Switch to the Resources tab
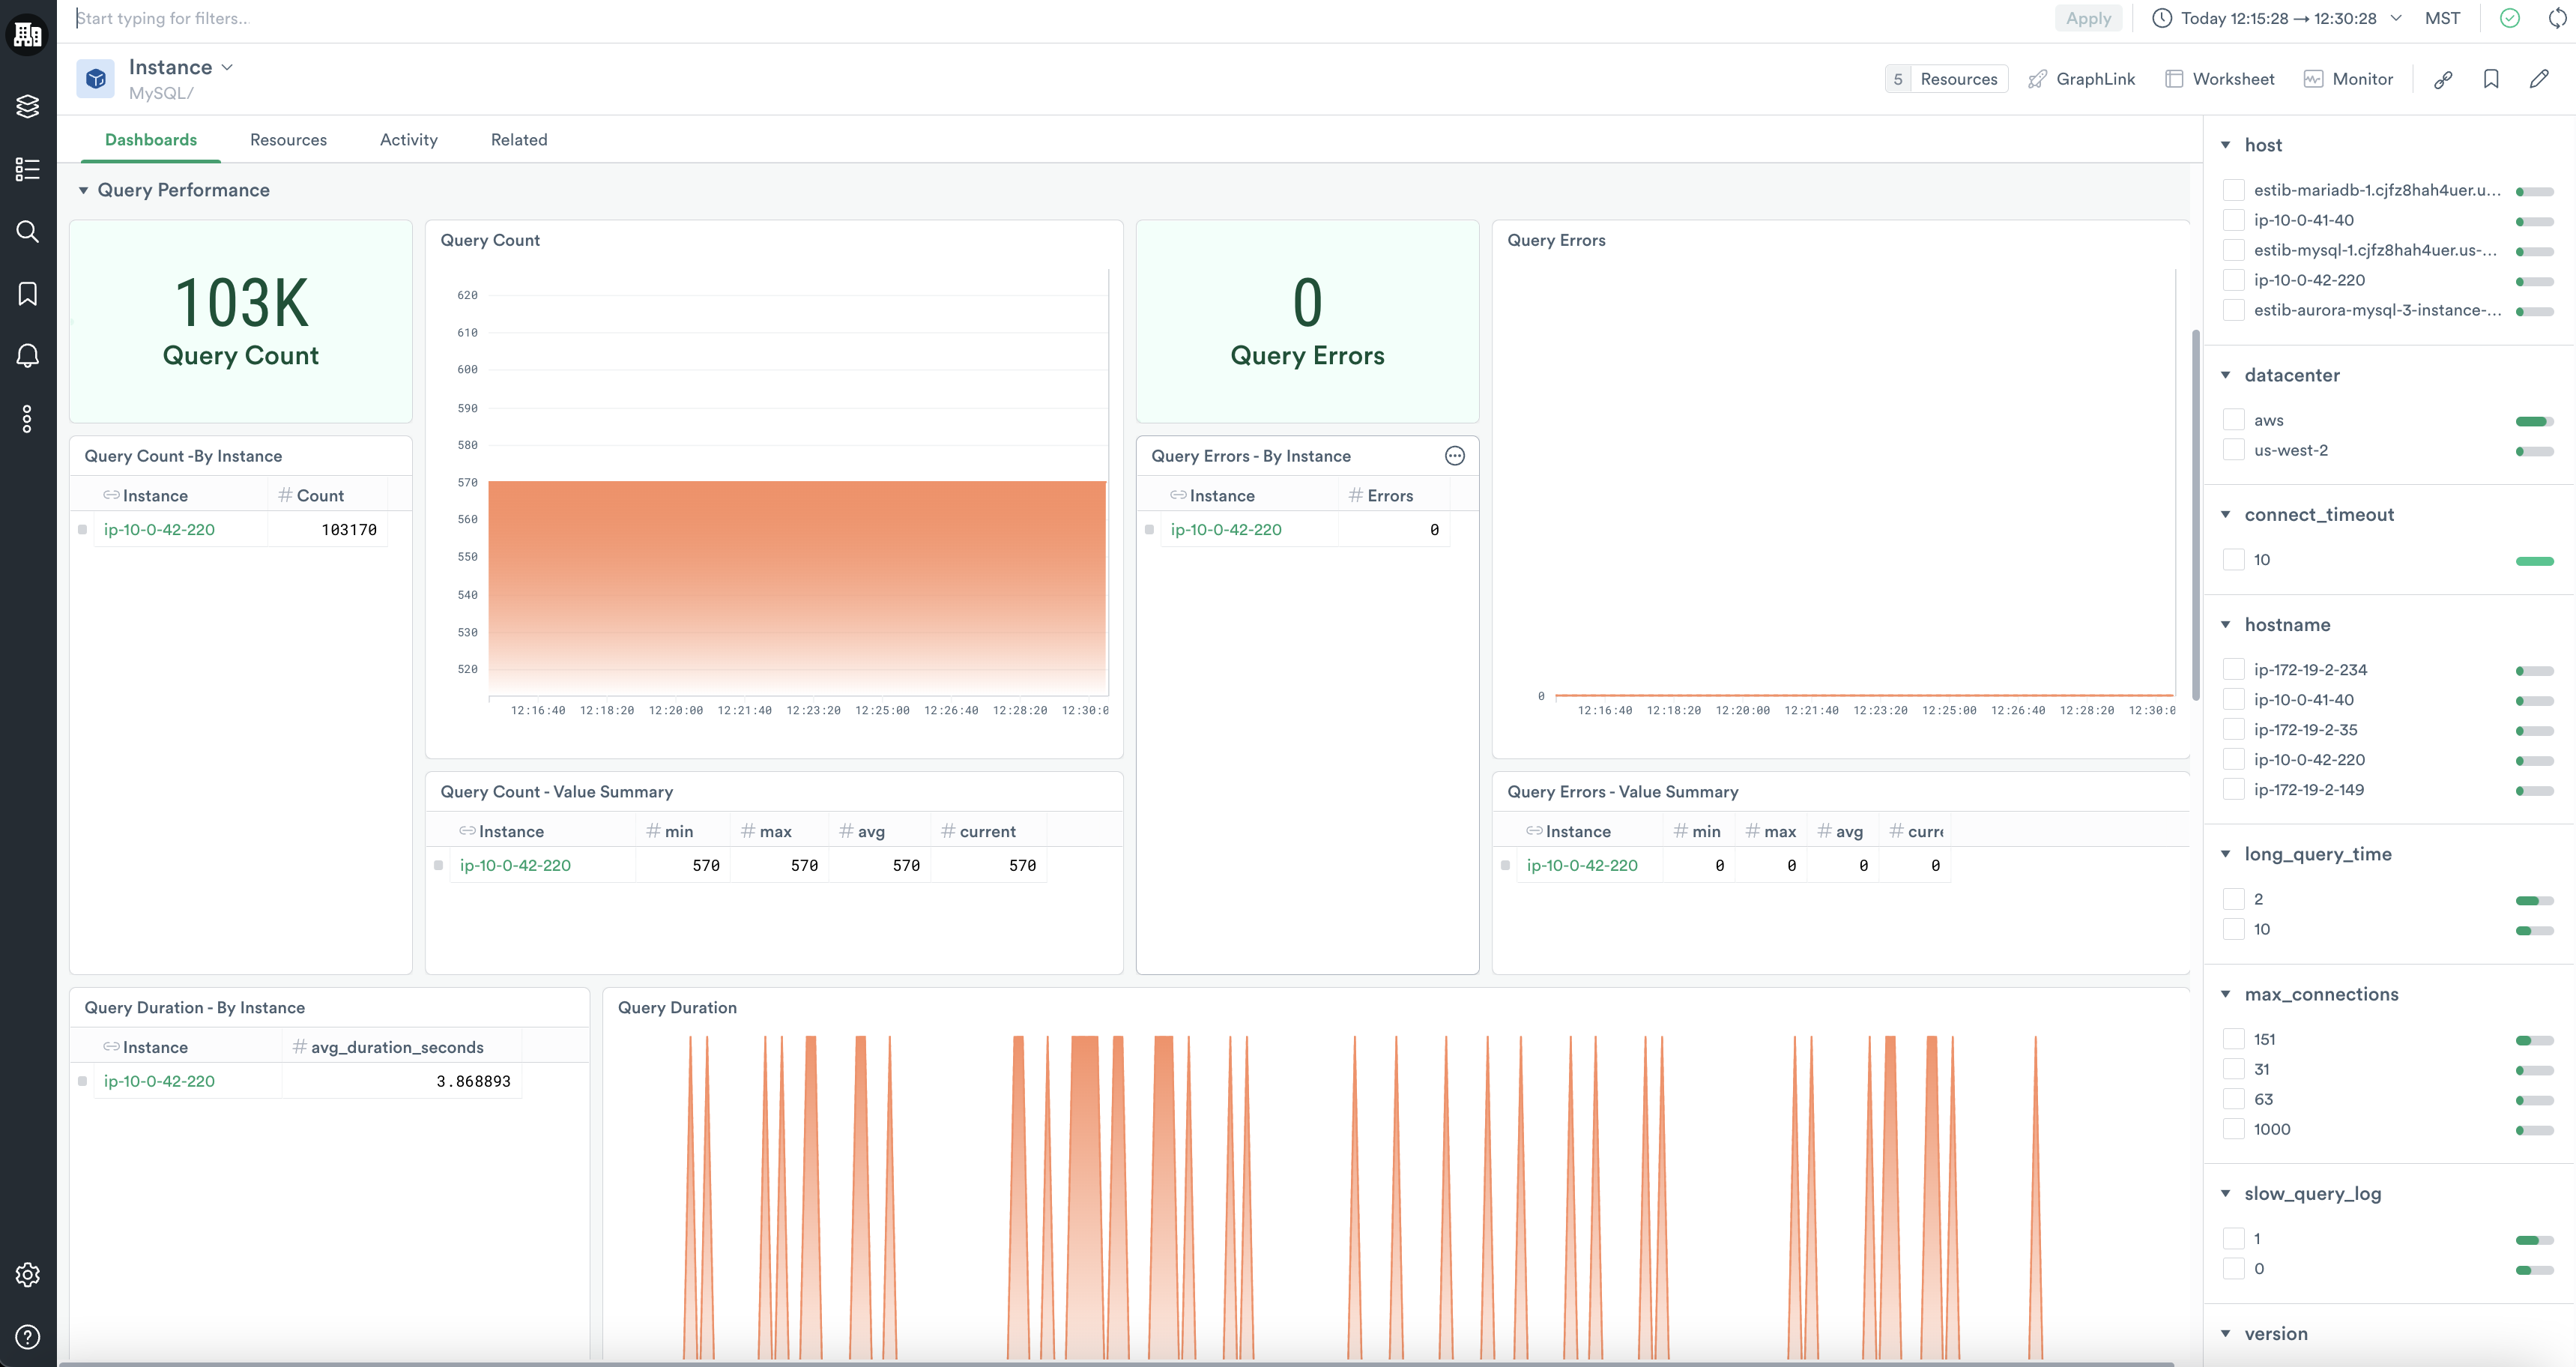The image size is (2576, 1367). click(x=288, y=140)
